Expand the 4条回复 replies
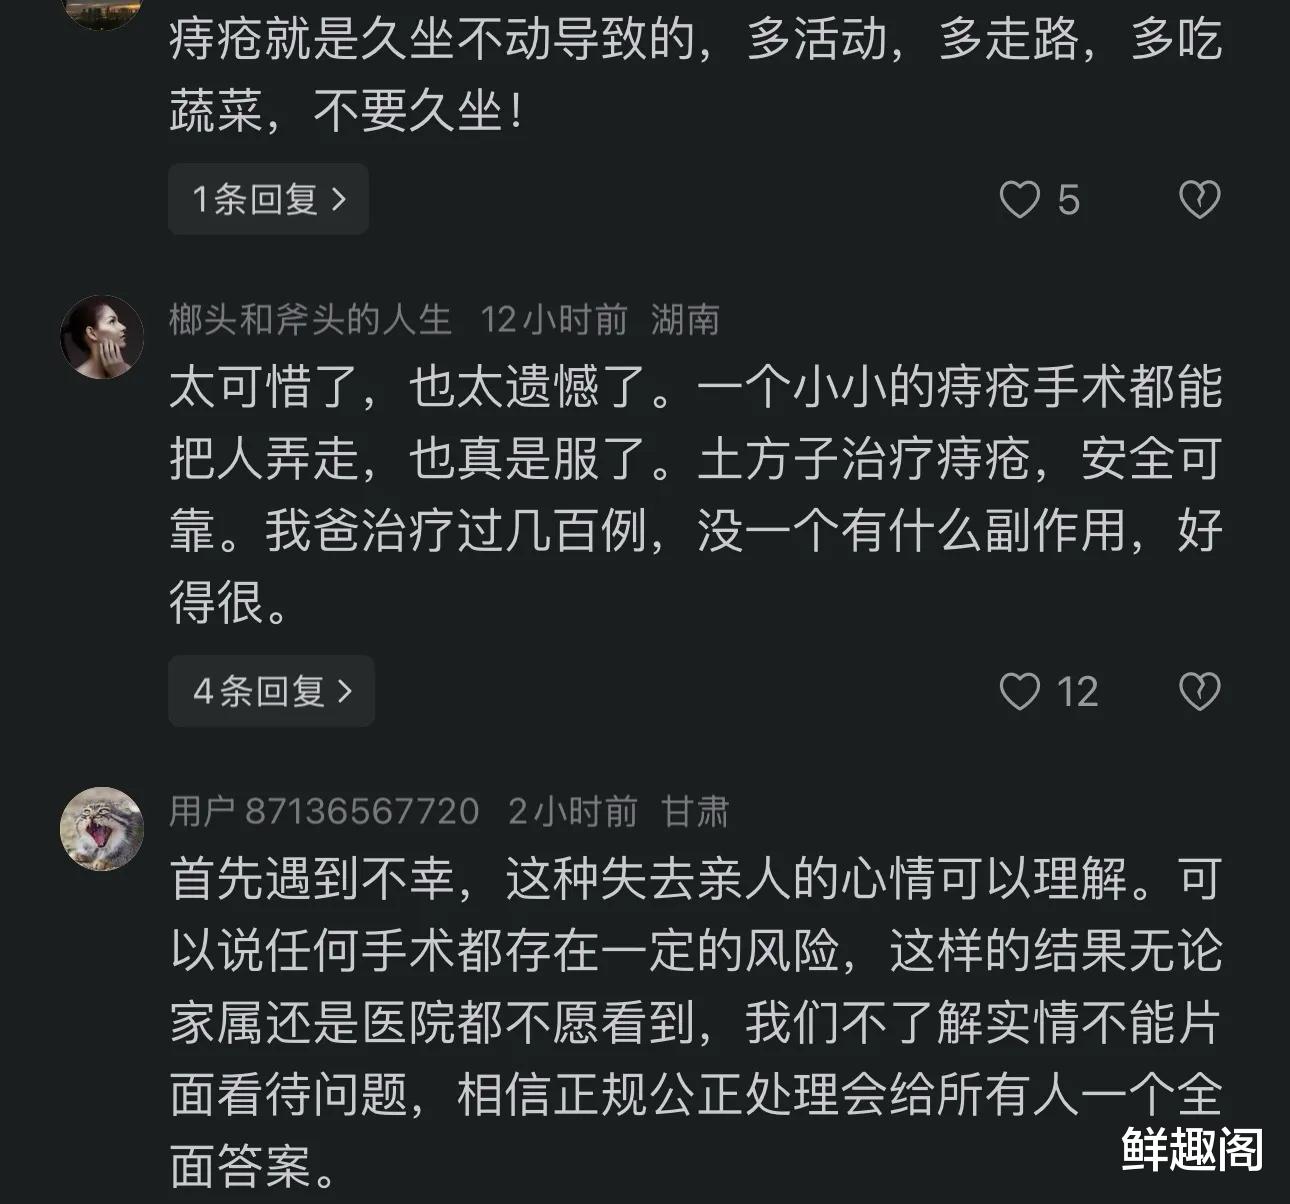 [x=271, y=691]
